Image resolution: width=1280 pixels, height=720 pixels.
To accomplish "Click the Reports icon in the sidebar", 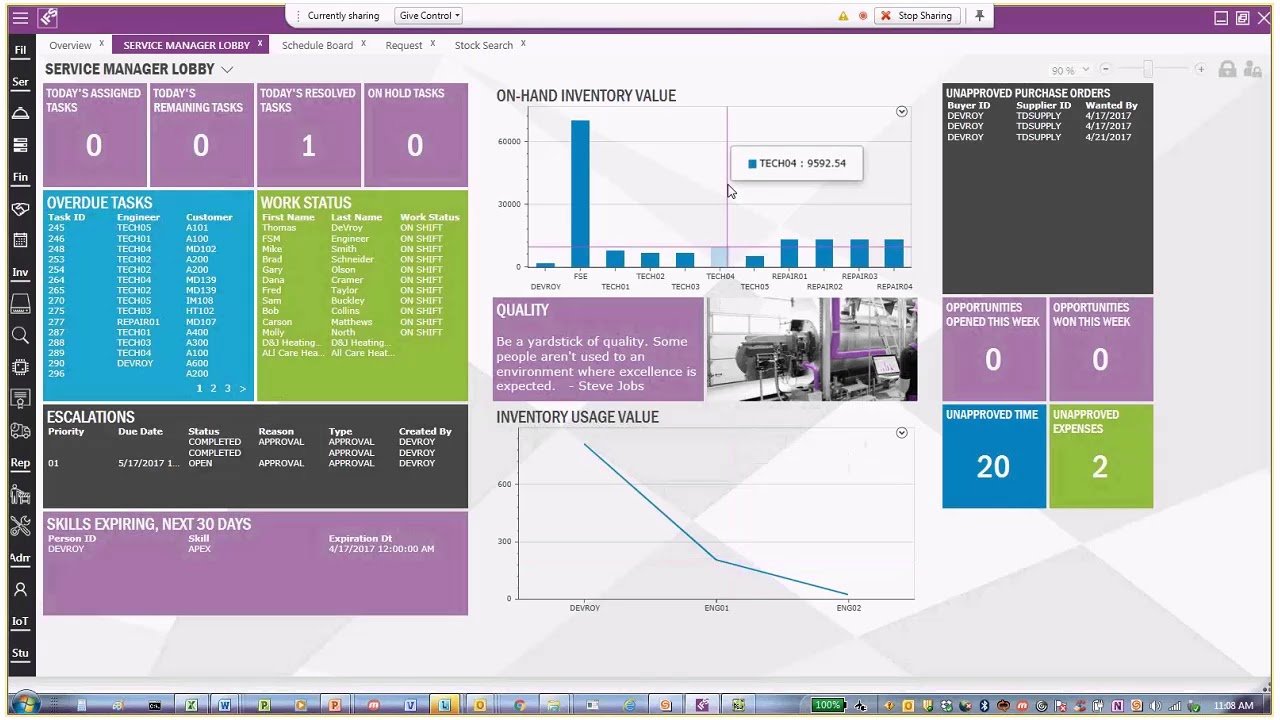I will pyautogui.click(x=20, y=462).
